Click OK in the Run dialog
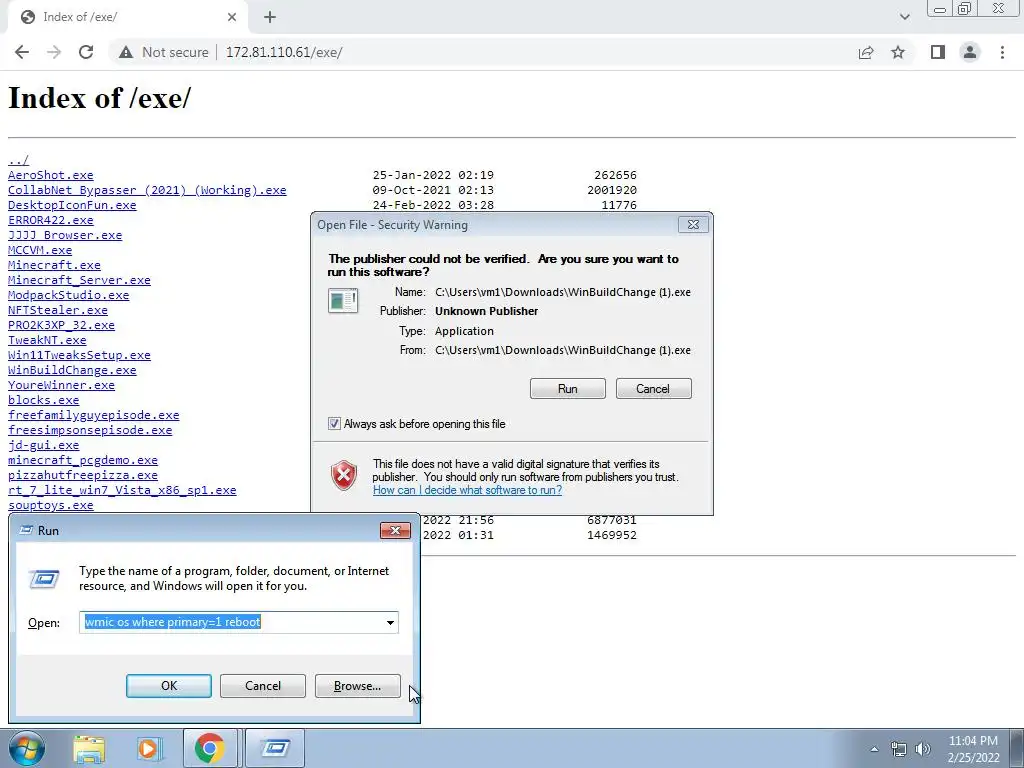Image resolution: width=1024 pixels, height=768 pixels. point(168,686)
